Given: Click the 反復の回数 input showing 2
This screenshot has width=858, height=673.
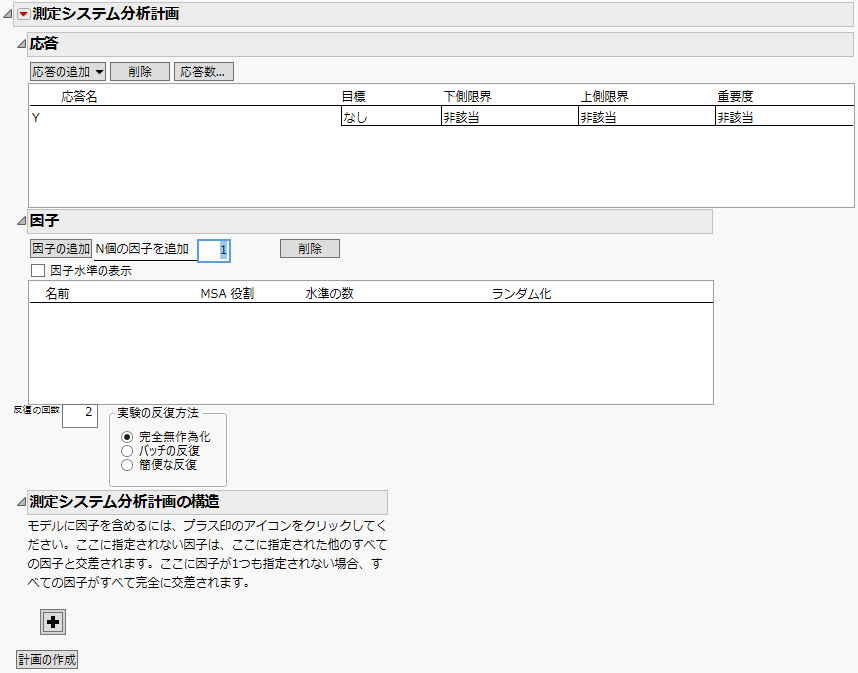Looking at the screenshot, I should tap(79, 414).
